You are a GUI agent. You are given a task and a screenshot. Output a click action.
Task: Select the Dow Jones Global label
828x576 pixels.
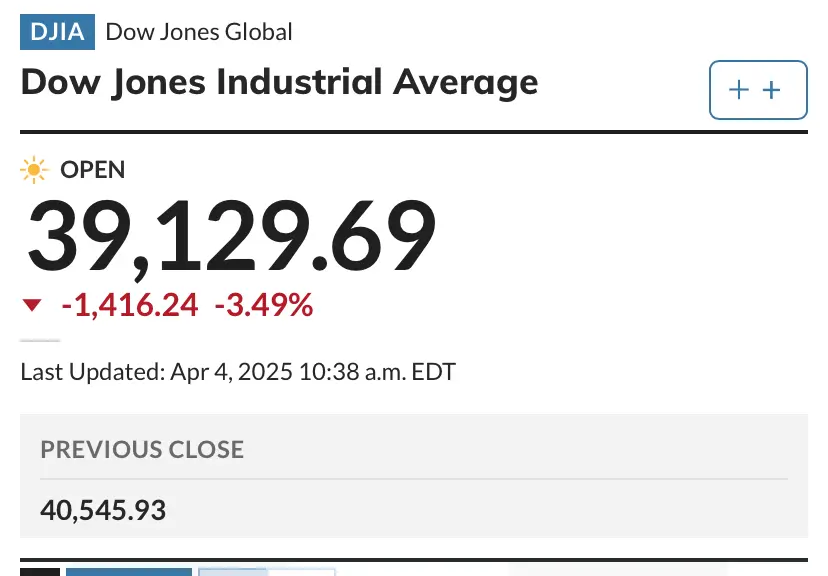(x=199, y=32)
